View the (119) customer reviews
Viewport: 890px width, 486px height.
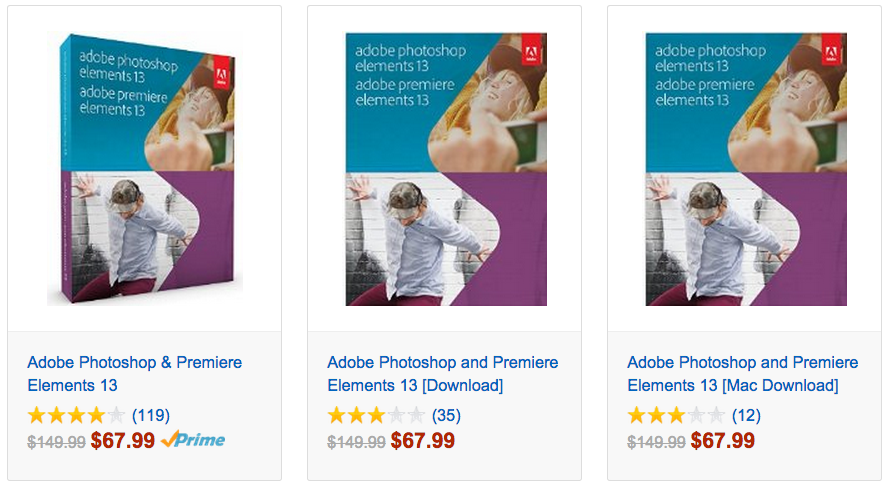coord(151,415)
